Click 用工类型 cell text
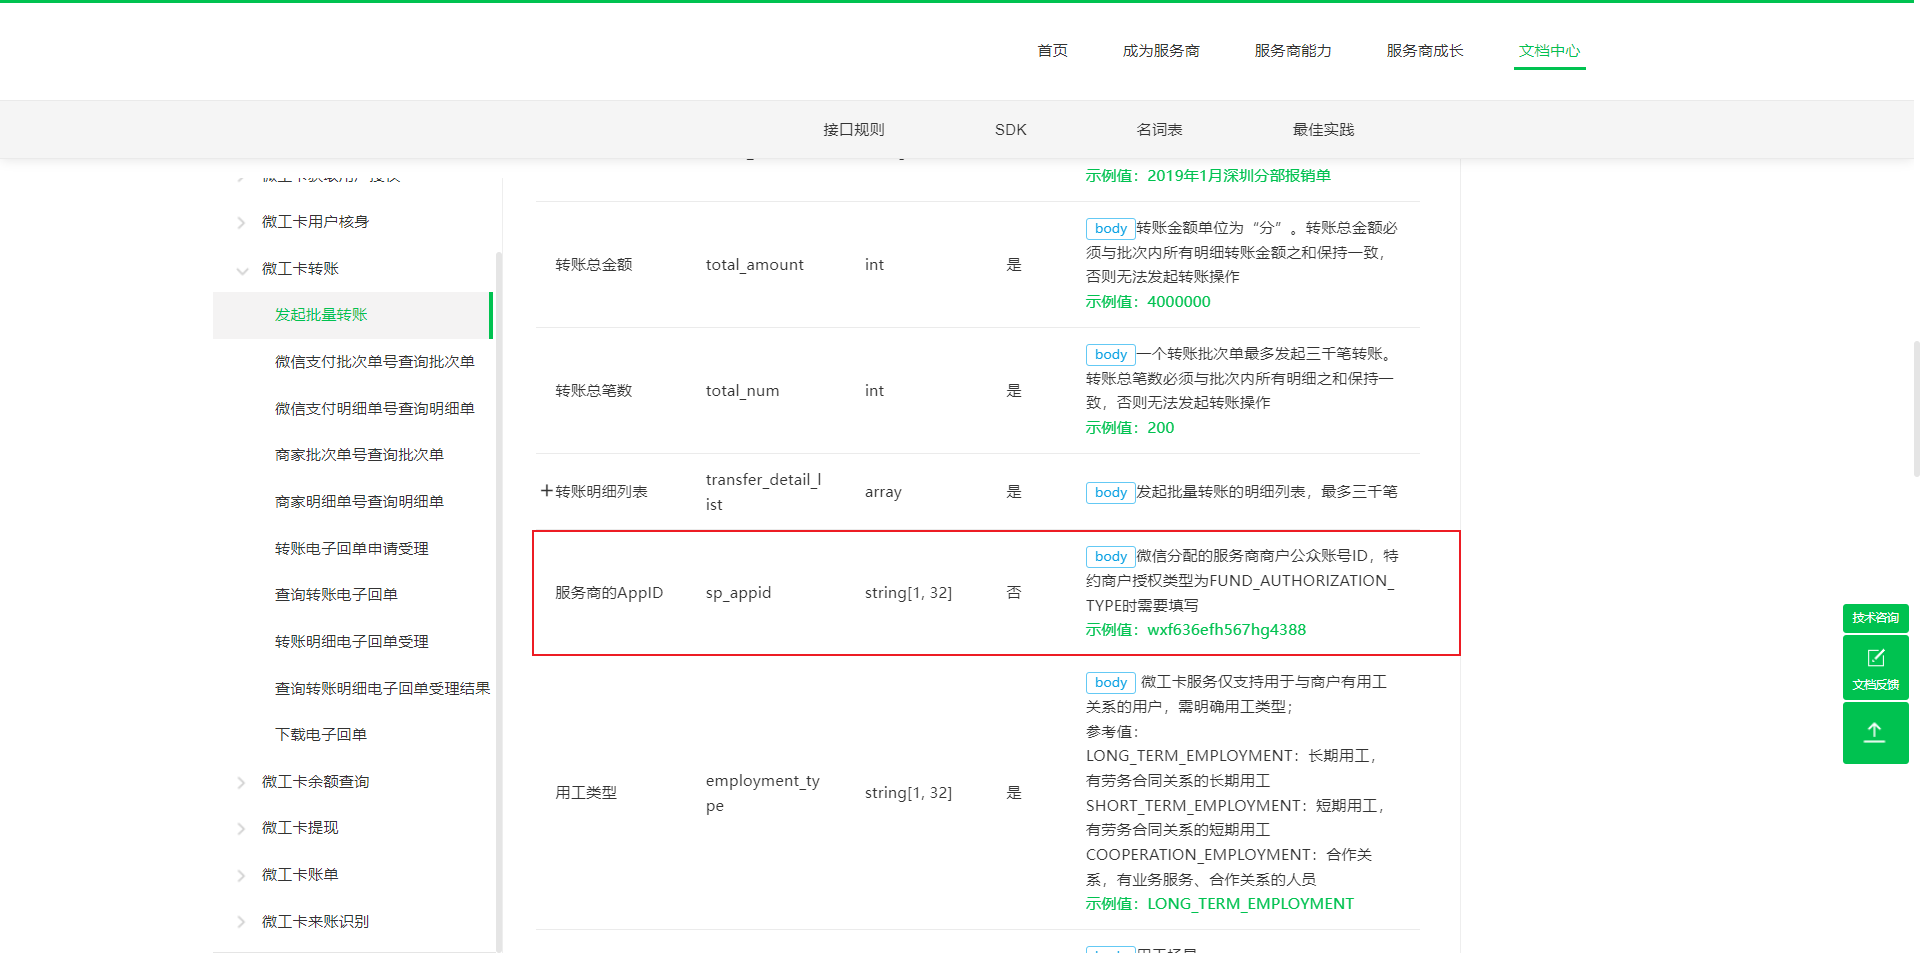The image size is (1920, 953). click(x=586, y=793)
